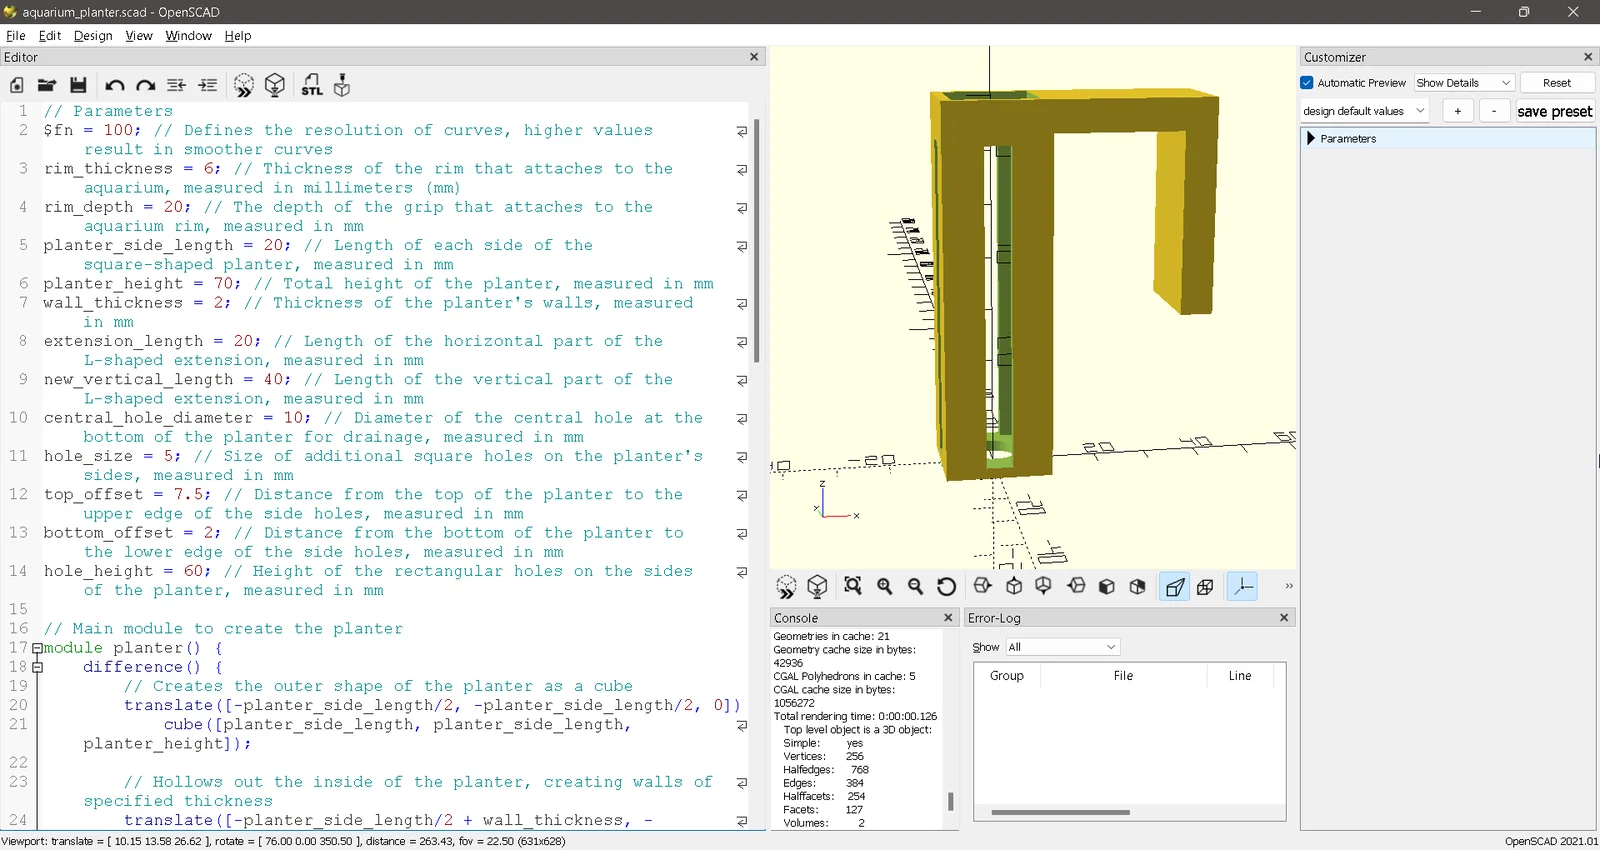Open the Design menu
The height and width of the screenshot is (850, 1600).
click(x=93, y=36)
